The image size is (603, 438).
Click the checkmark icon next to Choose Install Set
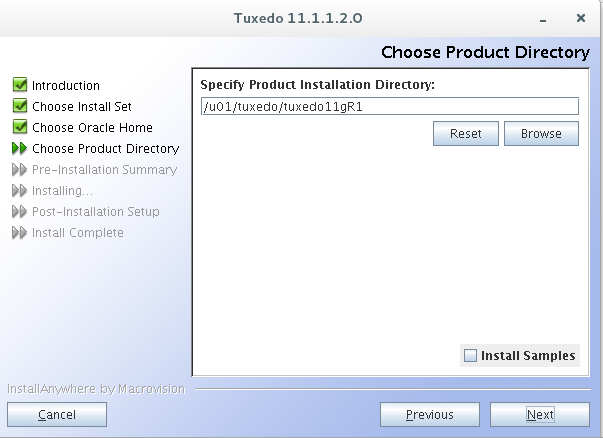[19, 107]
